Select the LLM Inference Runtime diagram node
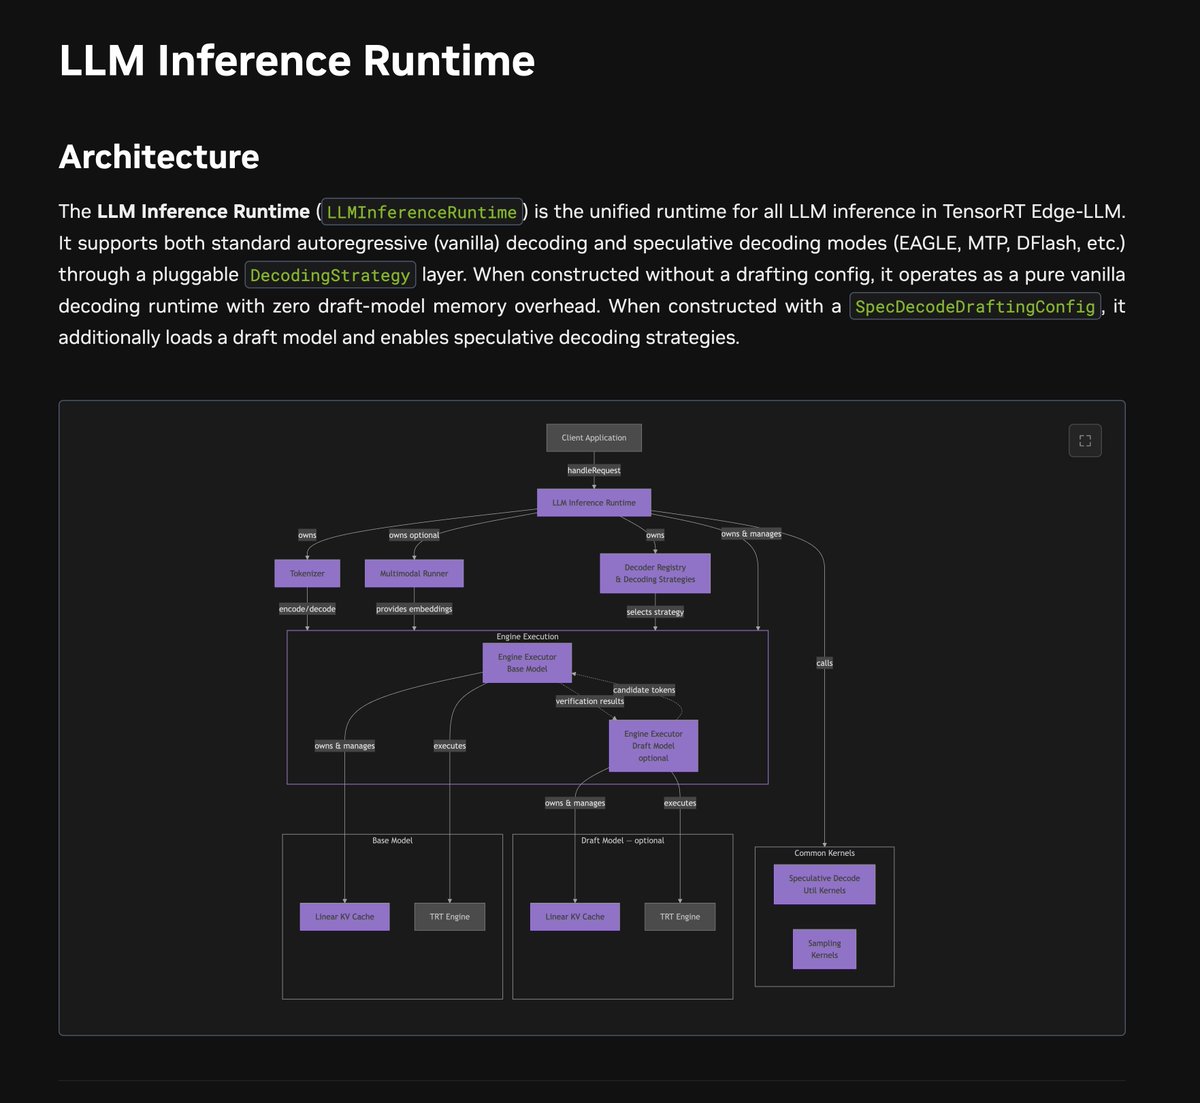Screen dimensions: 1200x1103 point(594,503)
